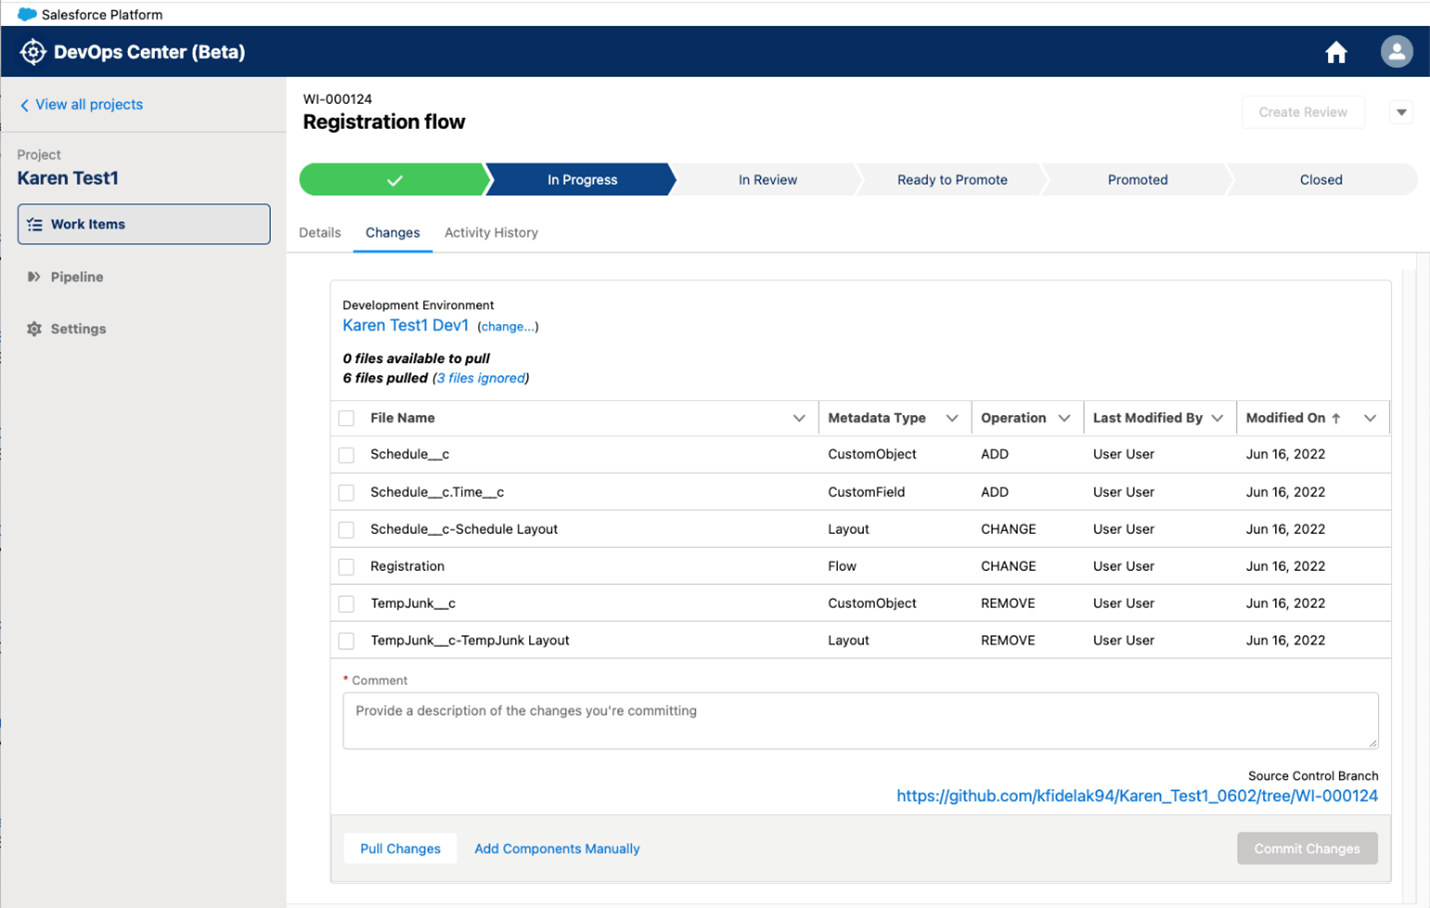
Task: Open the Activity History tab
Action: 491,233
